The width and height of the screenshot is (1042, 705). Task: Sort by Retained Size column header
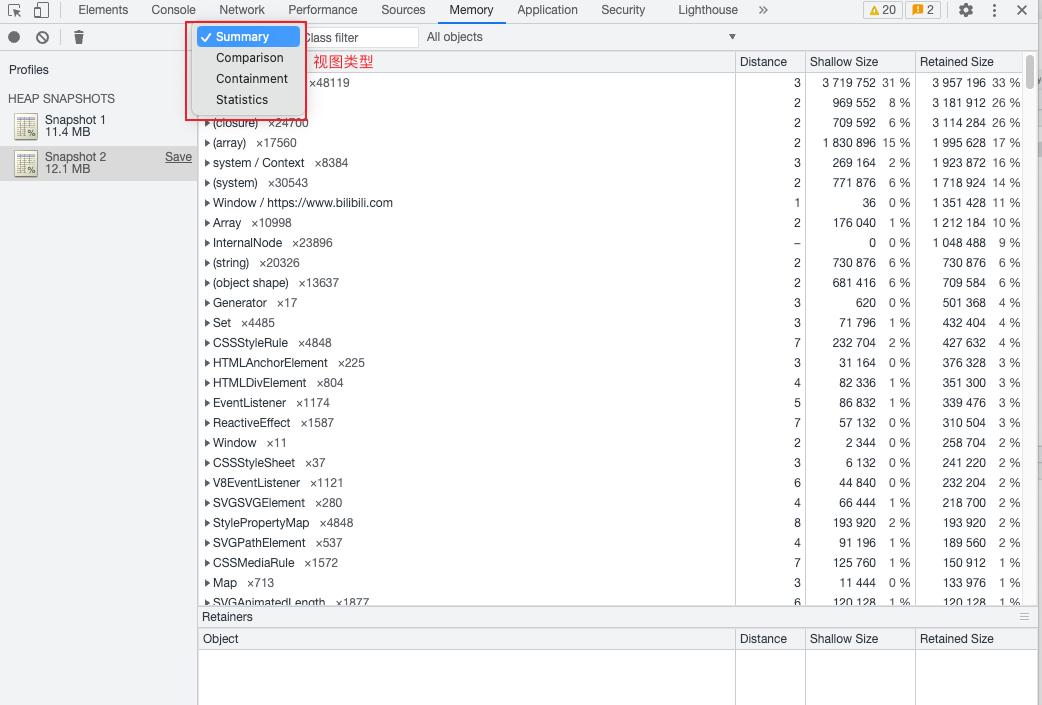coord(956,62)
